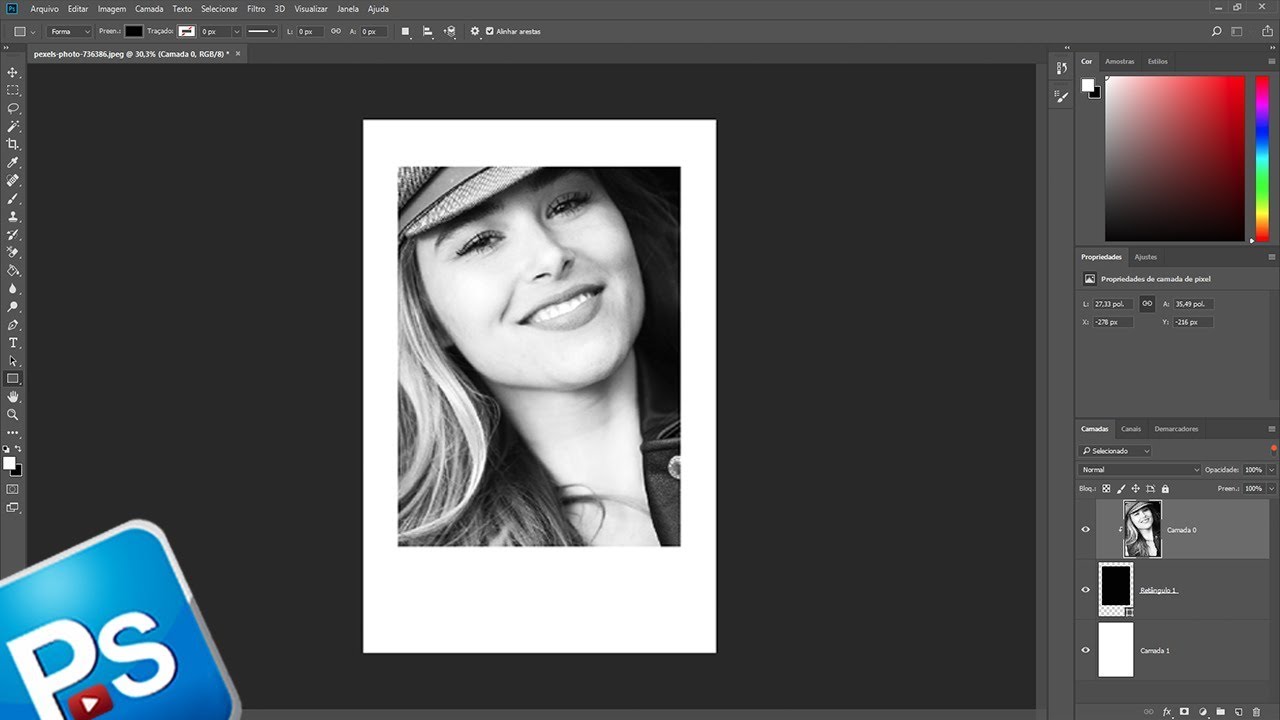The height and width of the screenshot is (720, 1280).
Task: Pick a color in the color field
Action: (x=1174, y=158)
